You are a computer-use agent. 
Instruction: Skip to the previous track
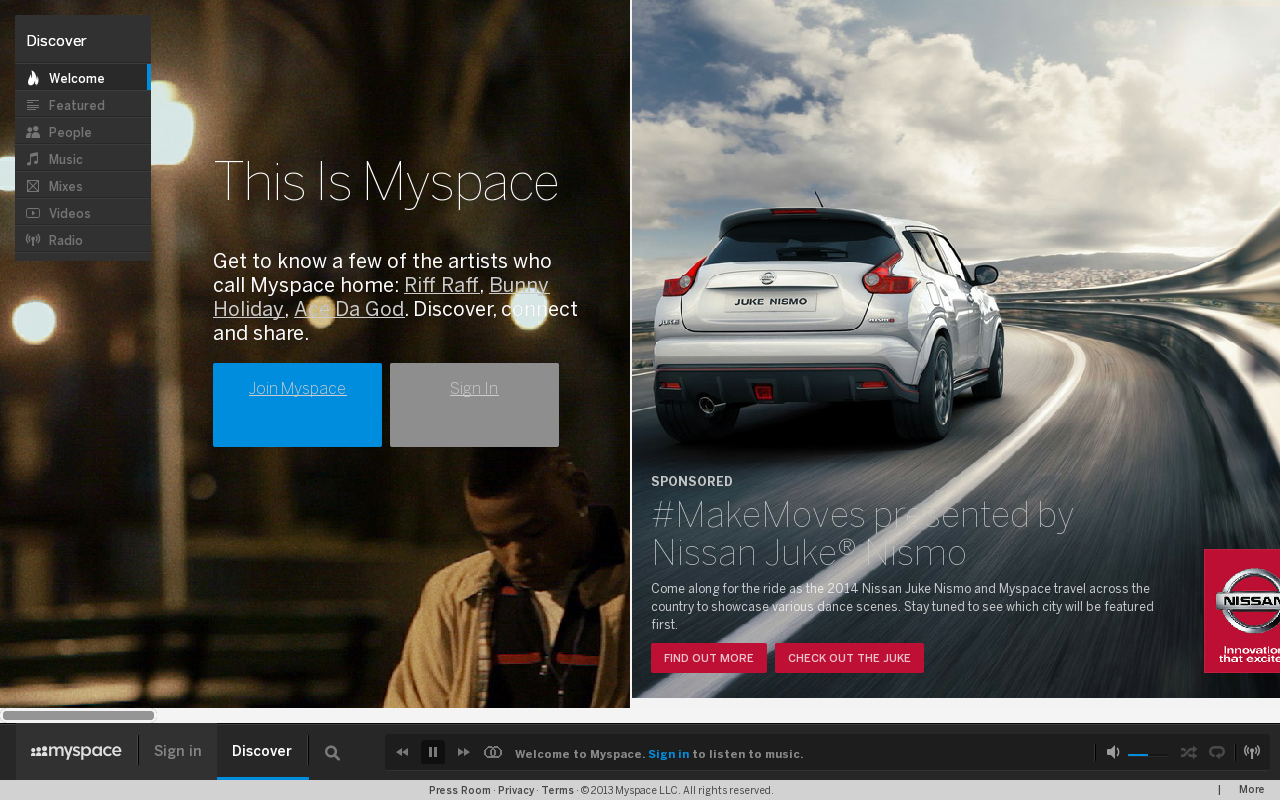coord(402,752)
